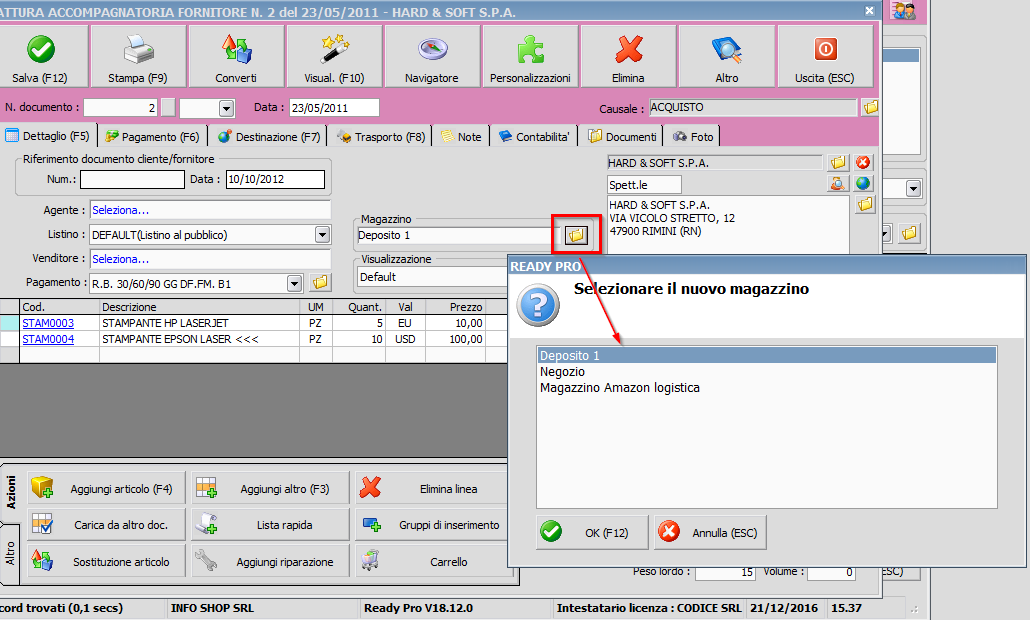Select Azioni vertical side tab

pos(11,493)
